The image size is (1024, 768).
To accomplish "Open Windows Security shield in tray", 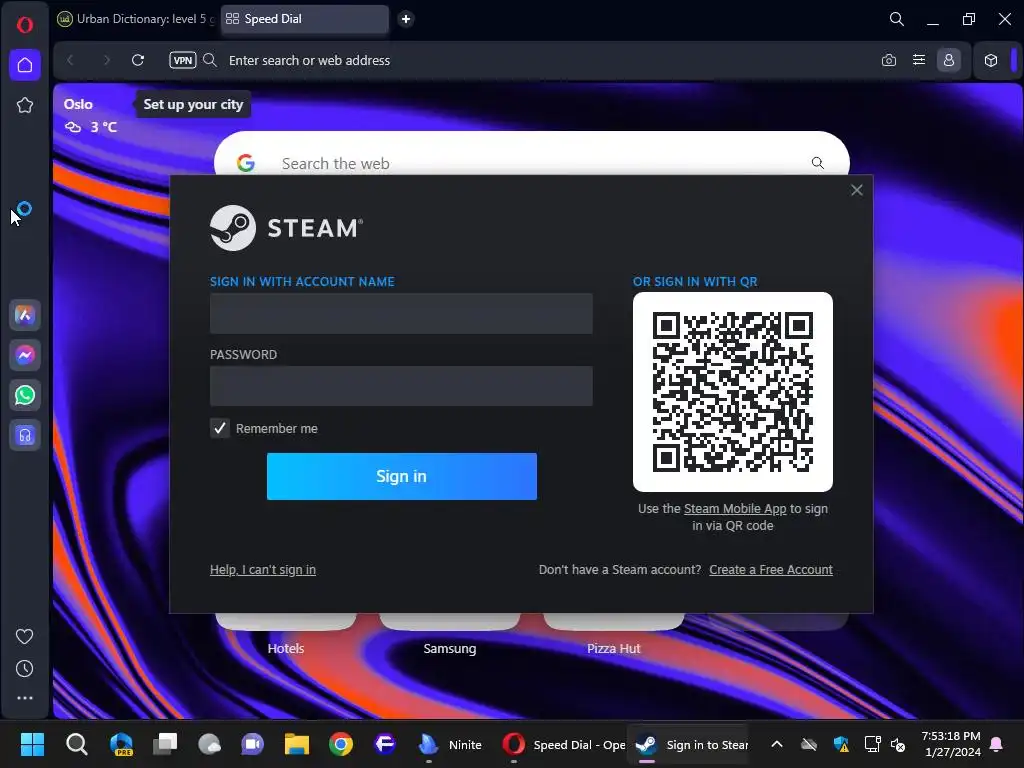I will click(841, 744).
